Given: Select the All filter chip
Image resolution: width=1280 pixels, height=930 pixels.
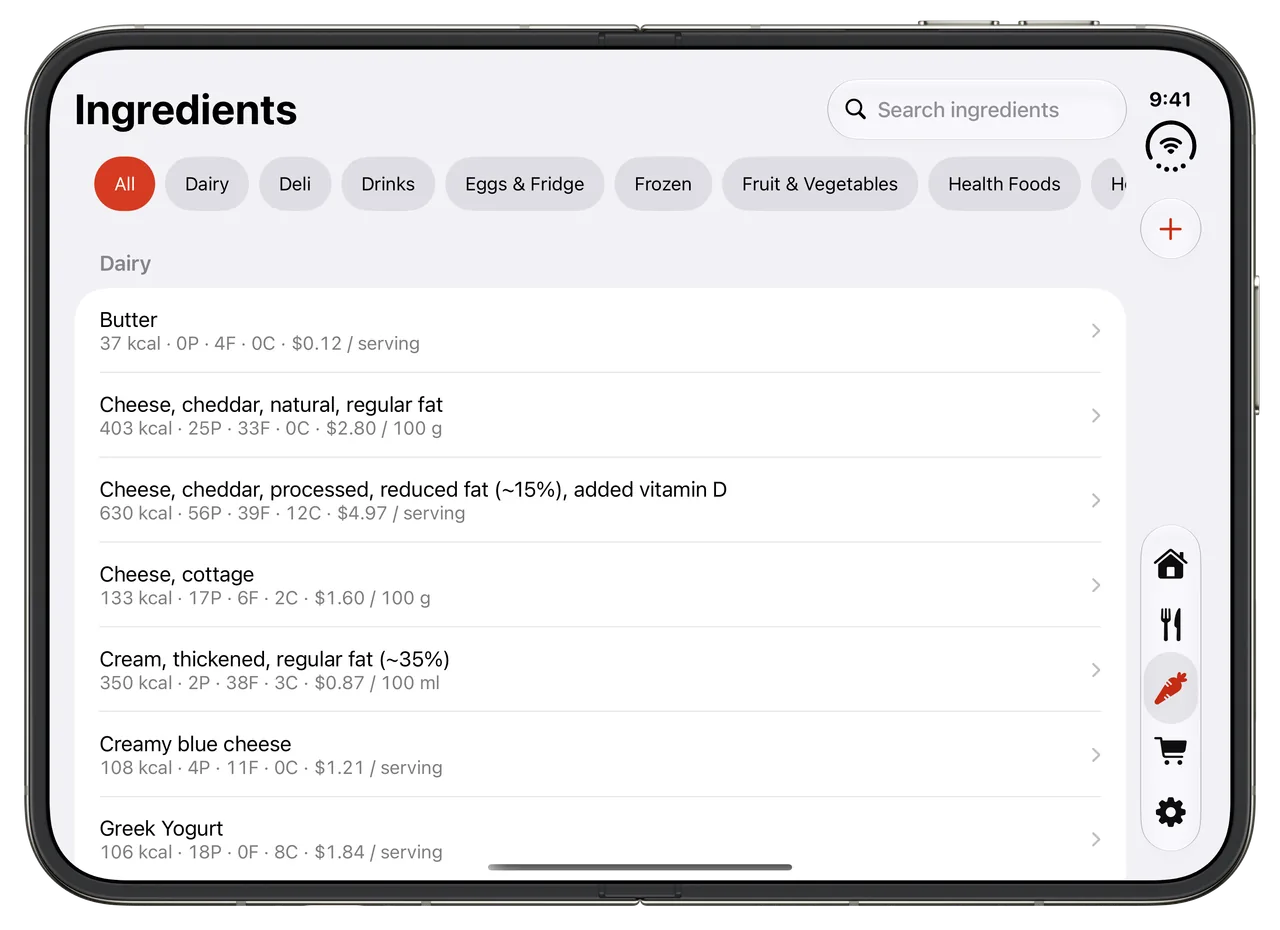Looking at the screenshot, I should (124, 184).
